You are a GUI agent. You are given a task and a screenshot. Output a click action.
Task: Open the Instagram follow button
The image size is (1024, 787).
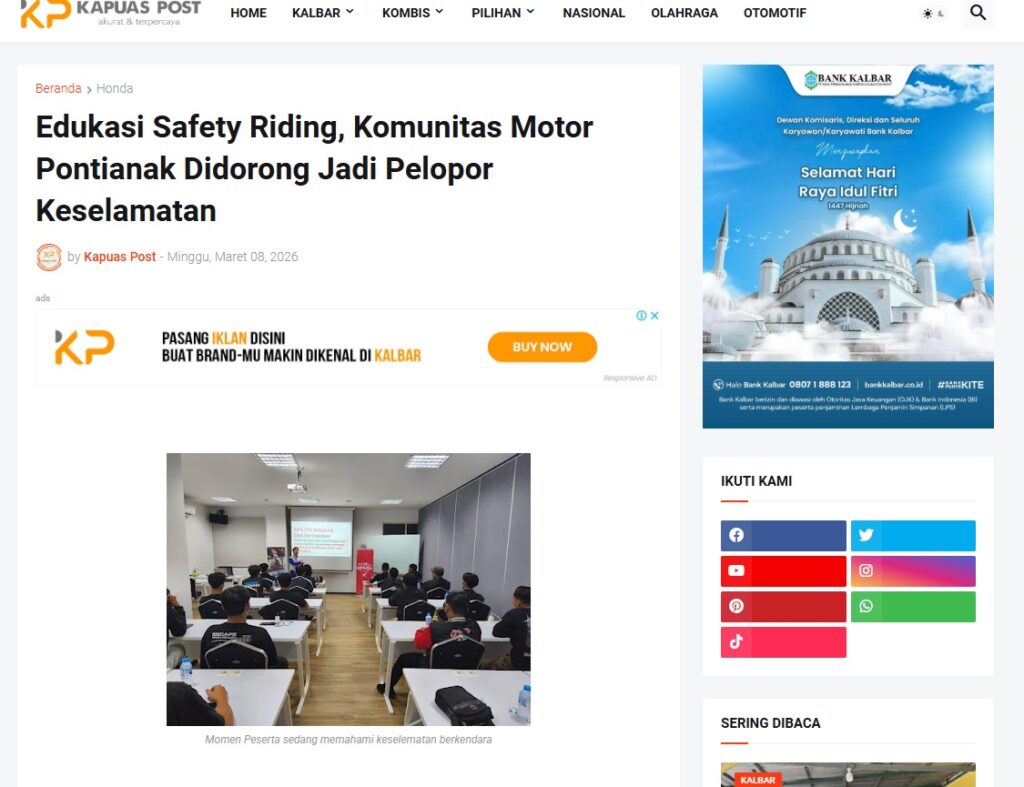(x=913, y=571)
